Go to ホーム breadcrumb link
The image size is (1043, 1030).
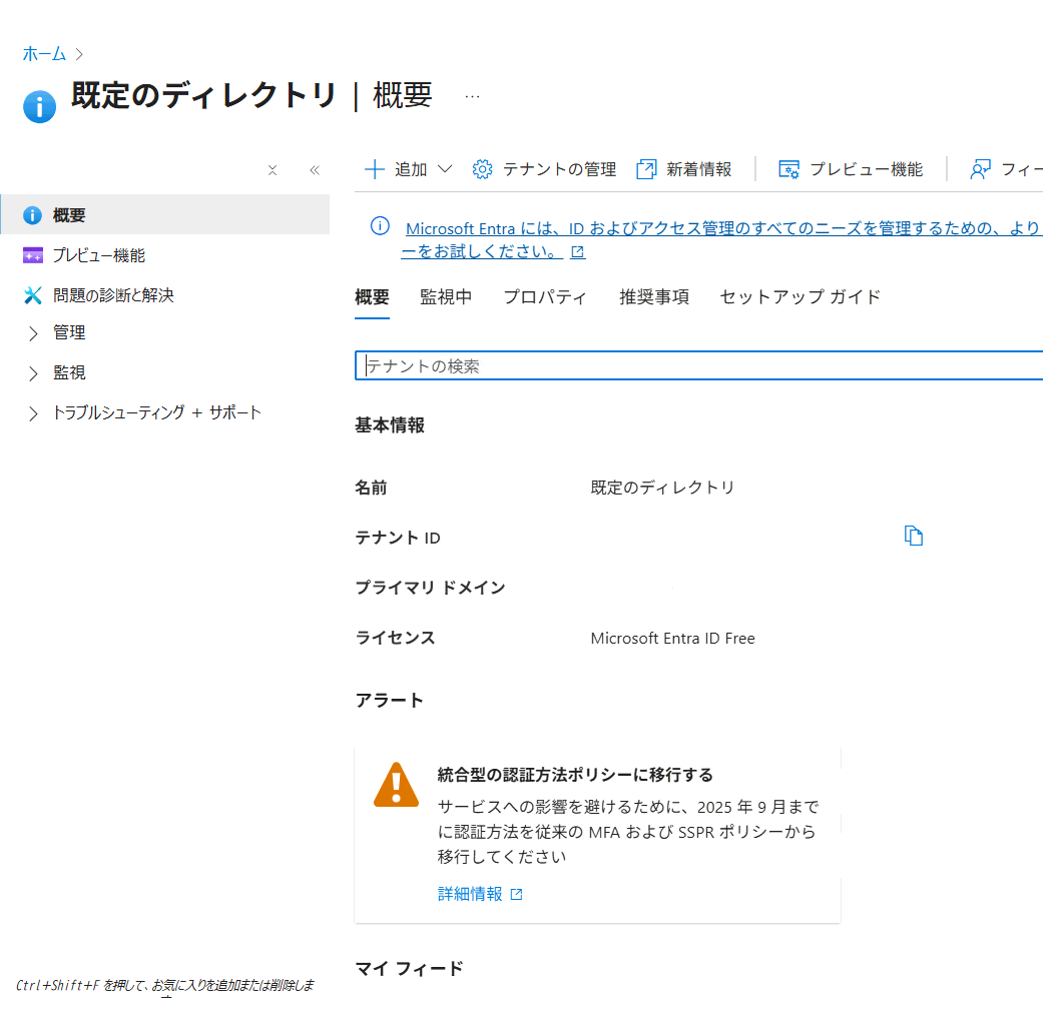tap(44, 53)
